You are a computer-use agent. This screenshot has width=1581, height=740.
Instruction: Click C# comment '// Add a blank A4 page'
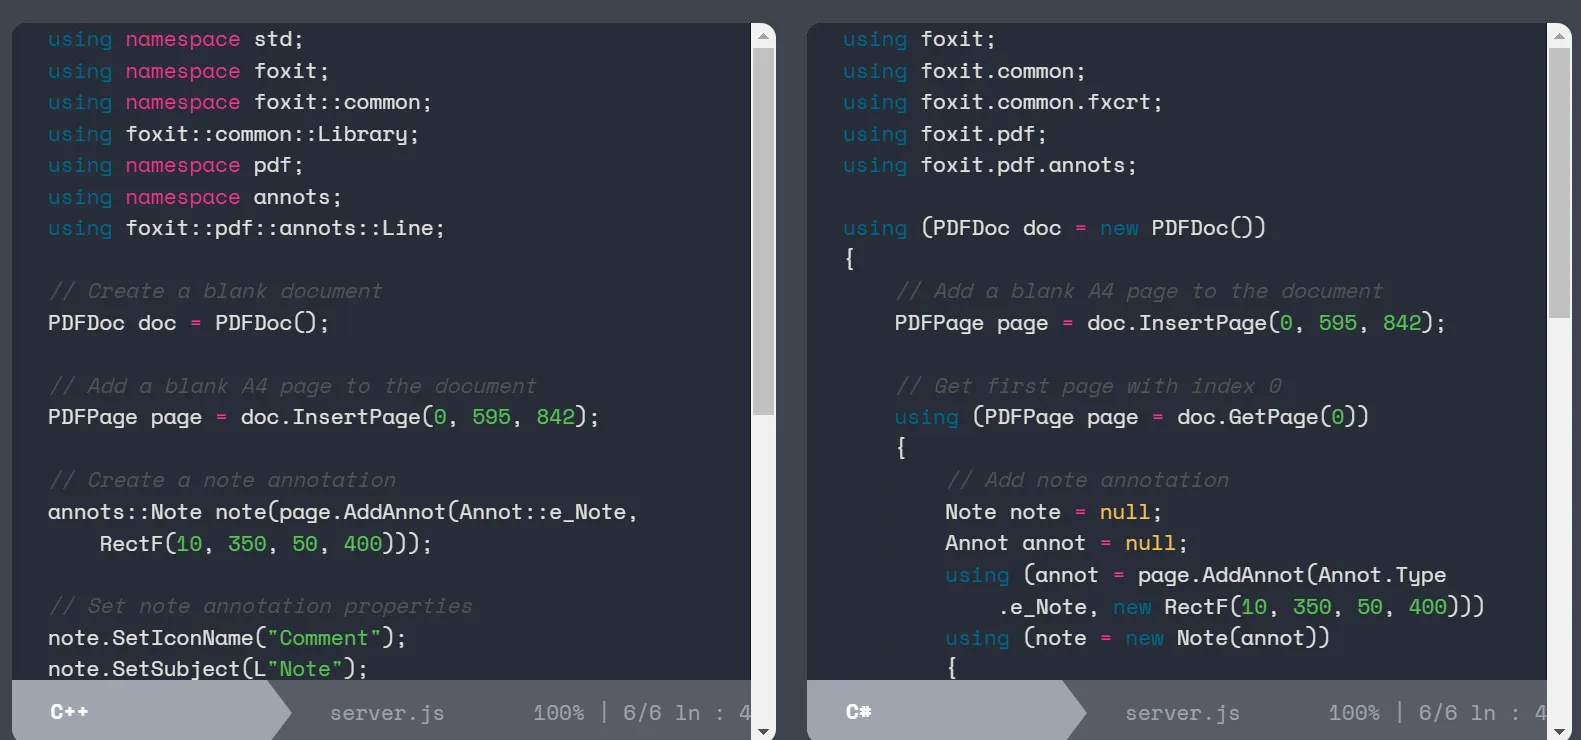pyautogui.click(x=1139, y=292)
